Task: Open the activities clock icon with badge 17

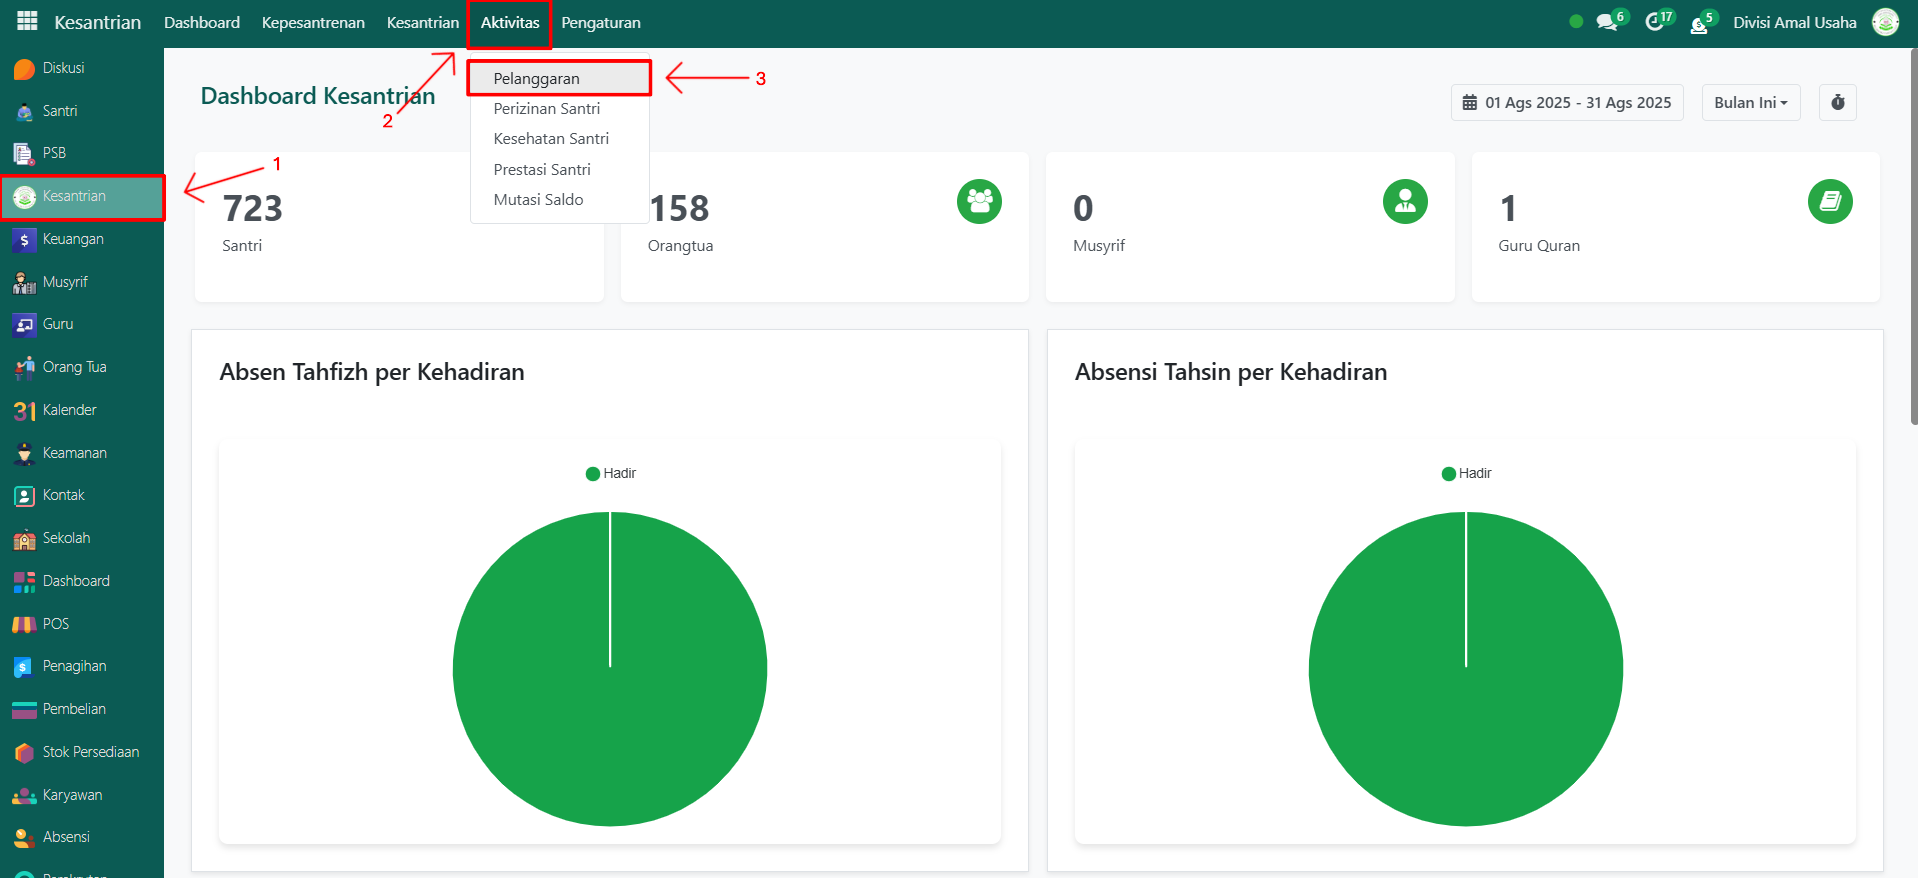Action: point(1655,22)
